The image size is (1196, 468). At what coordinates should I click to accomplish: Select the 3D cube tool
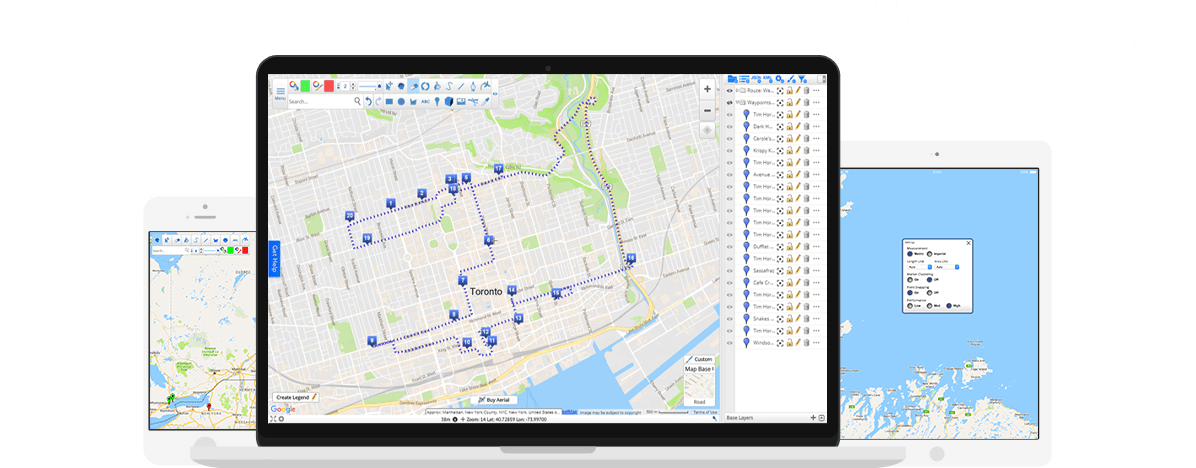pyautogui.click(x=449, y=101)
